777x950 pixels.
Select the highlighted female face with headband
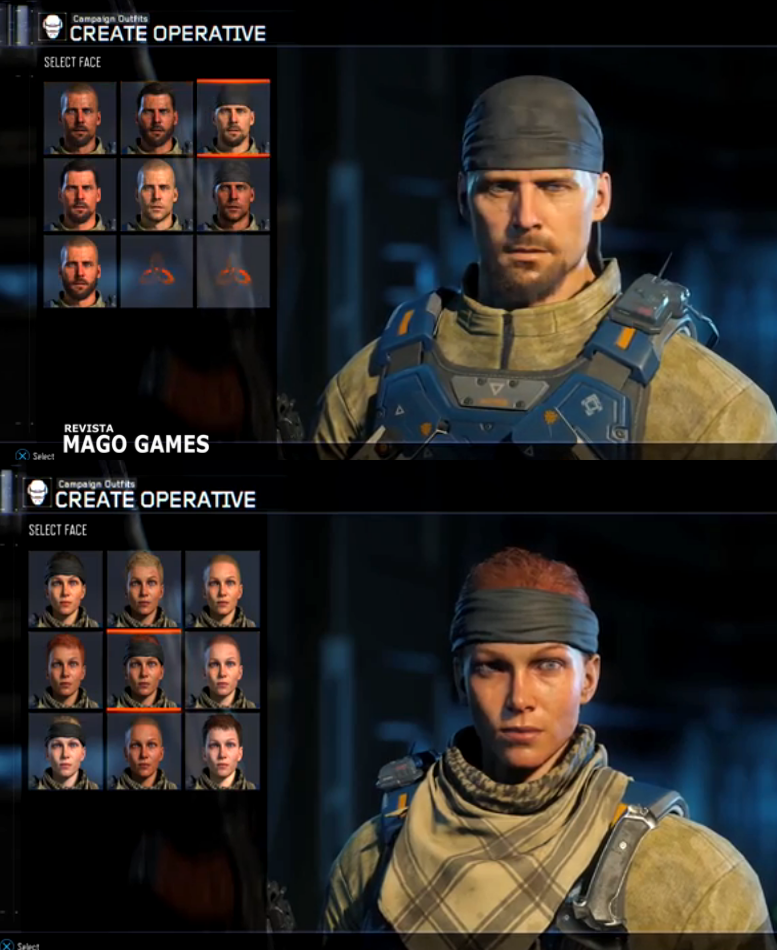144,671
